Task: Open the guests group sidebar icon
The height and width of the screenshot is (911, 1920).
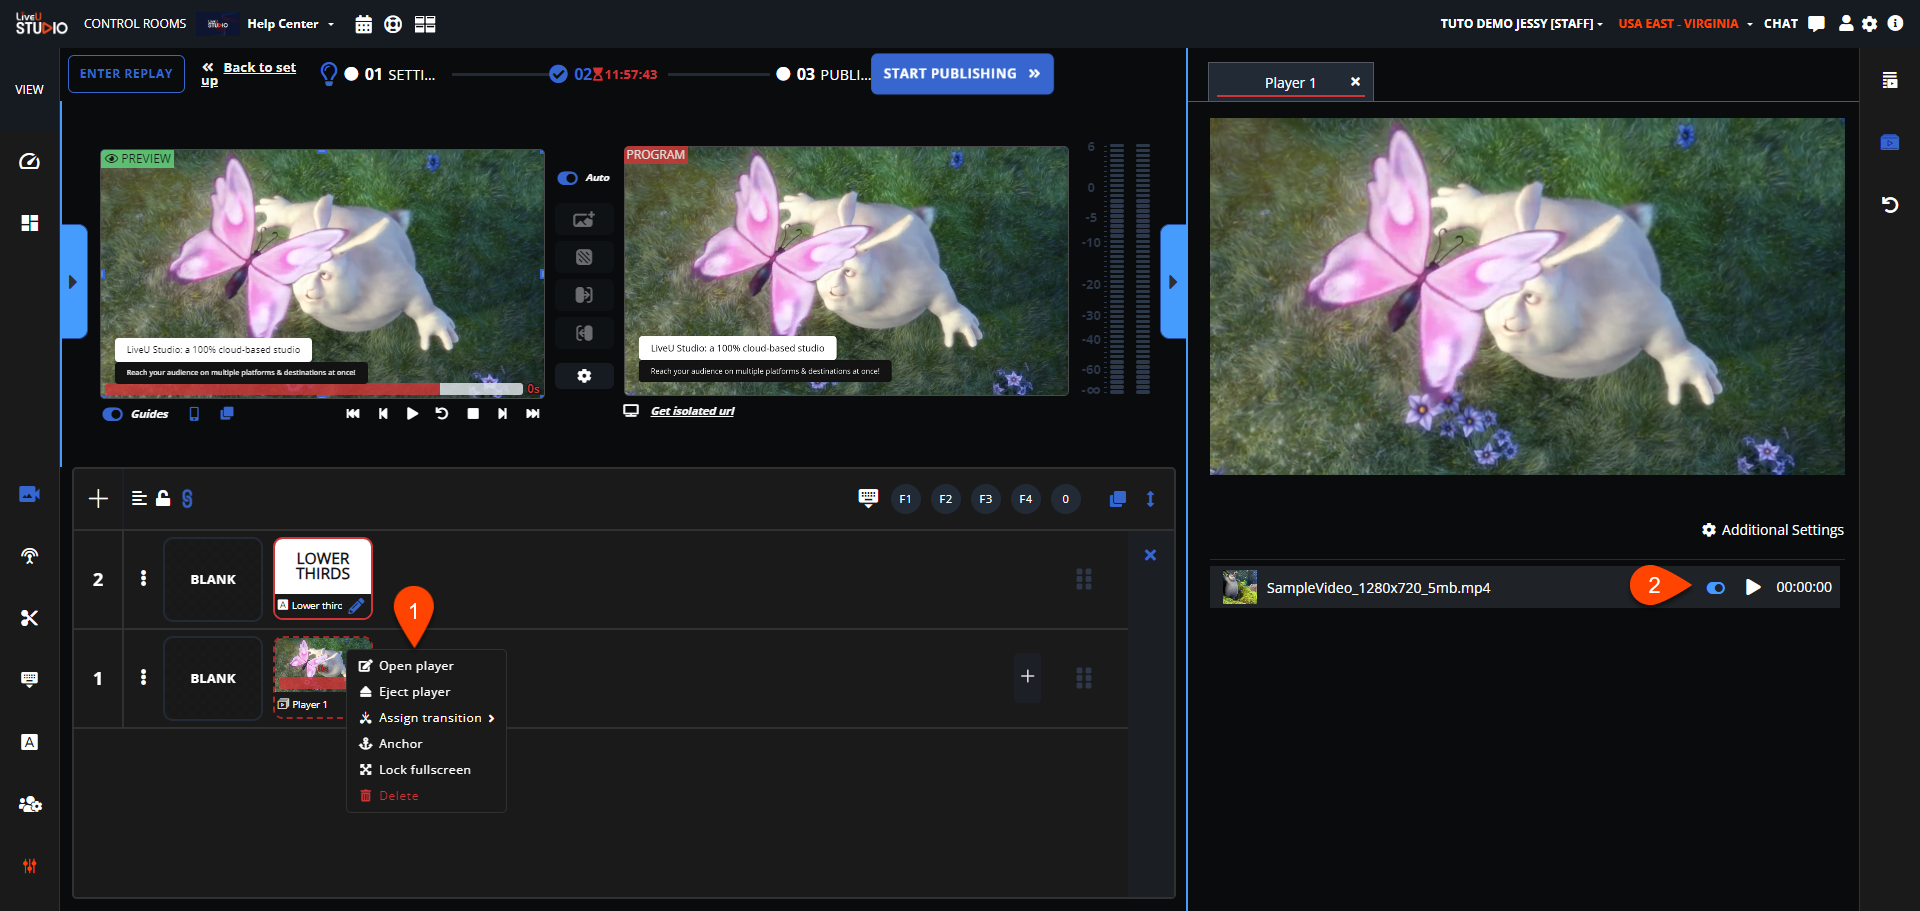Action: 29,804
